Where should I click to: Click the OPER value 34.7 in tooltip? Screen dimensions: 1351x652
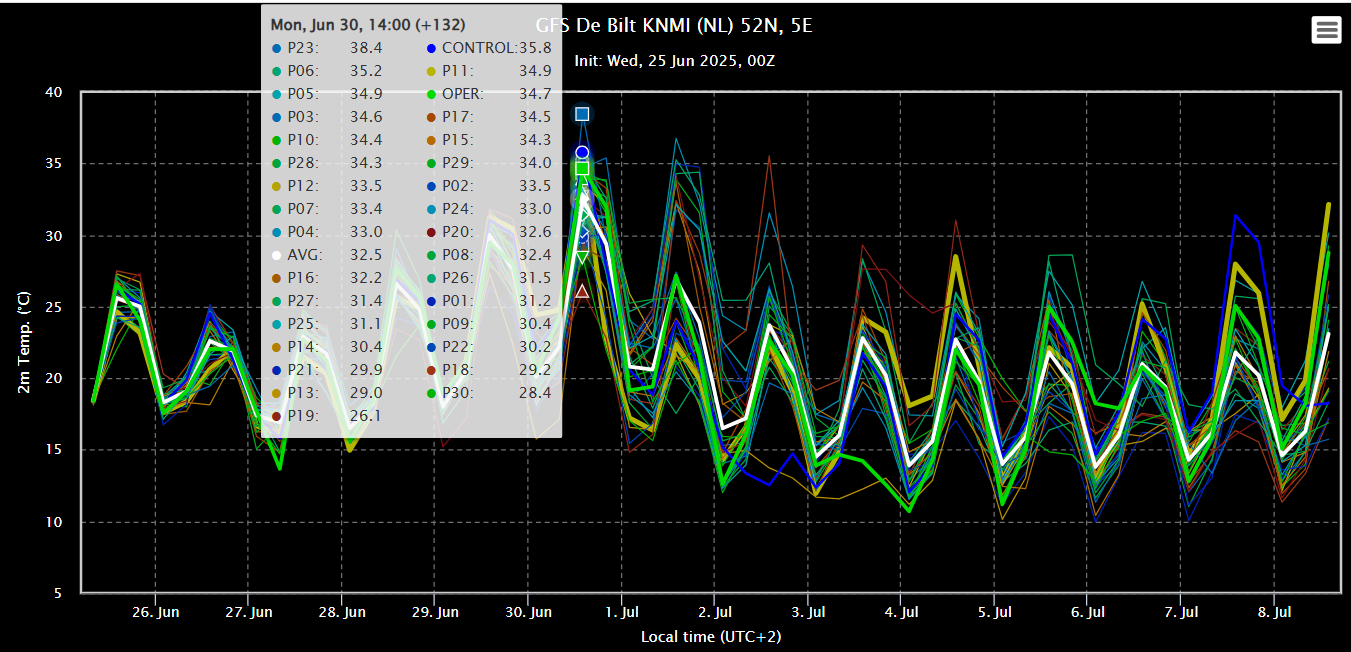pyautogui.click(x=535, y=93)
